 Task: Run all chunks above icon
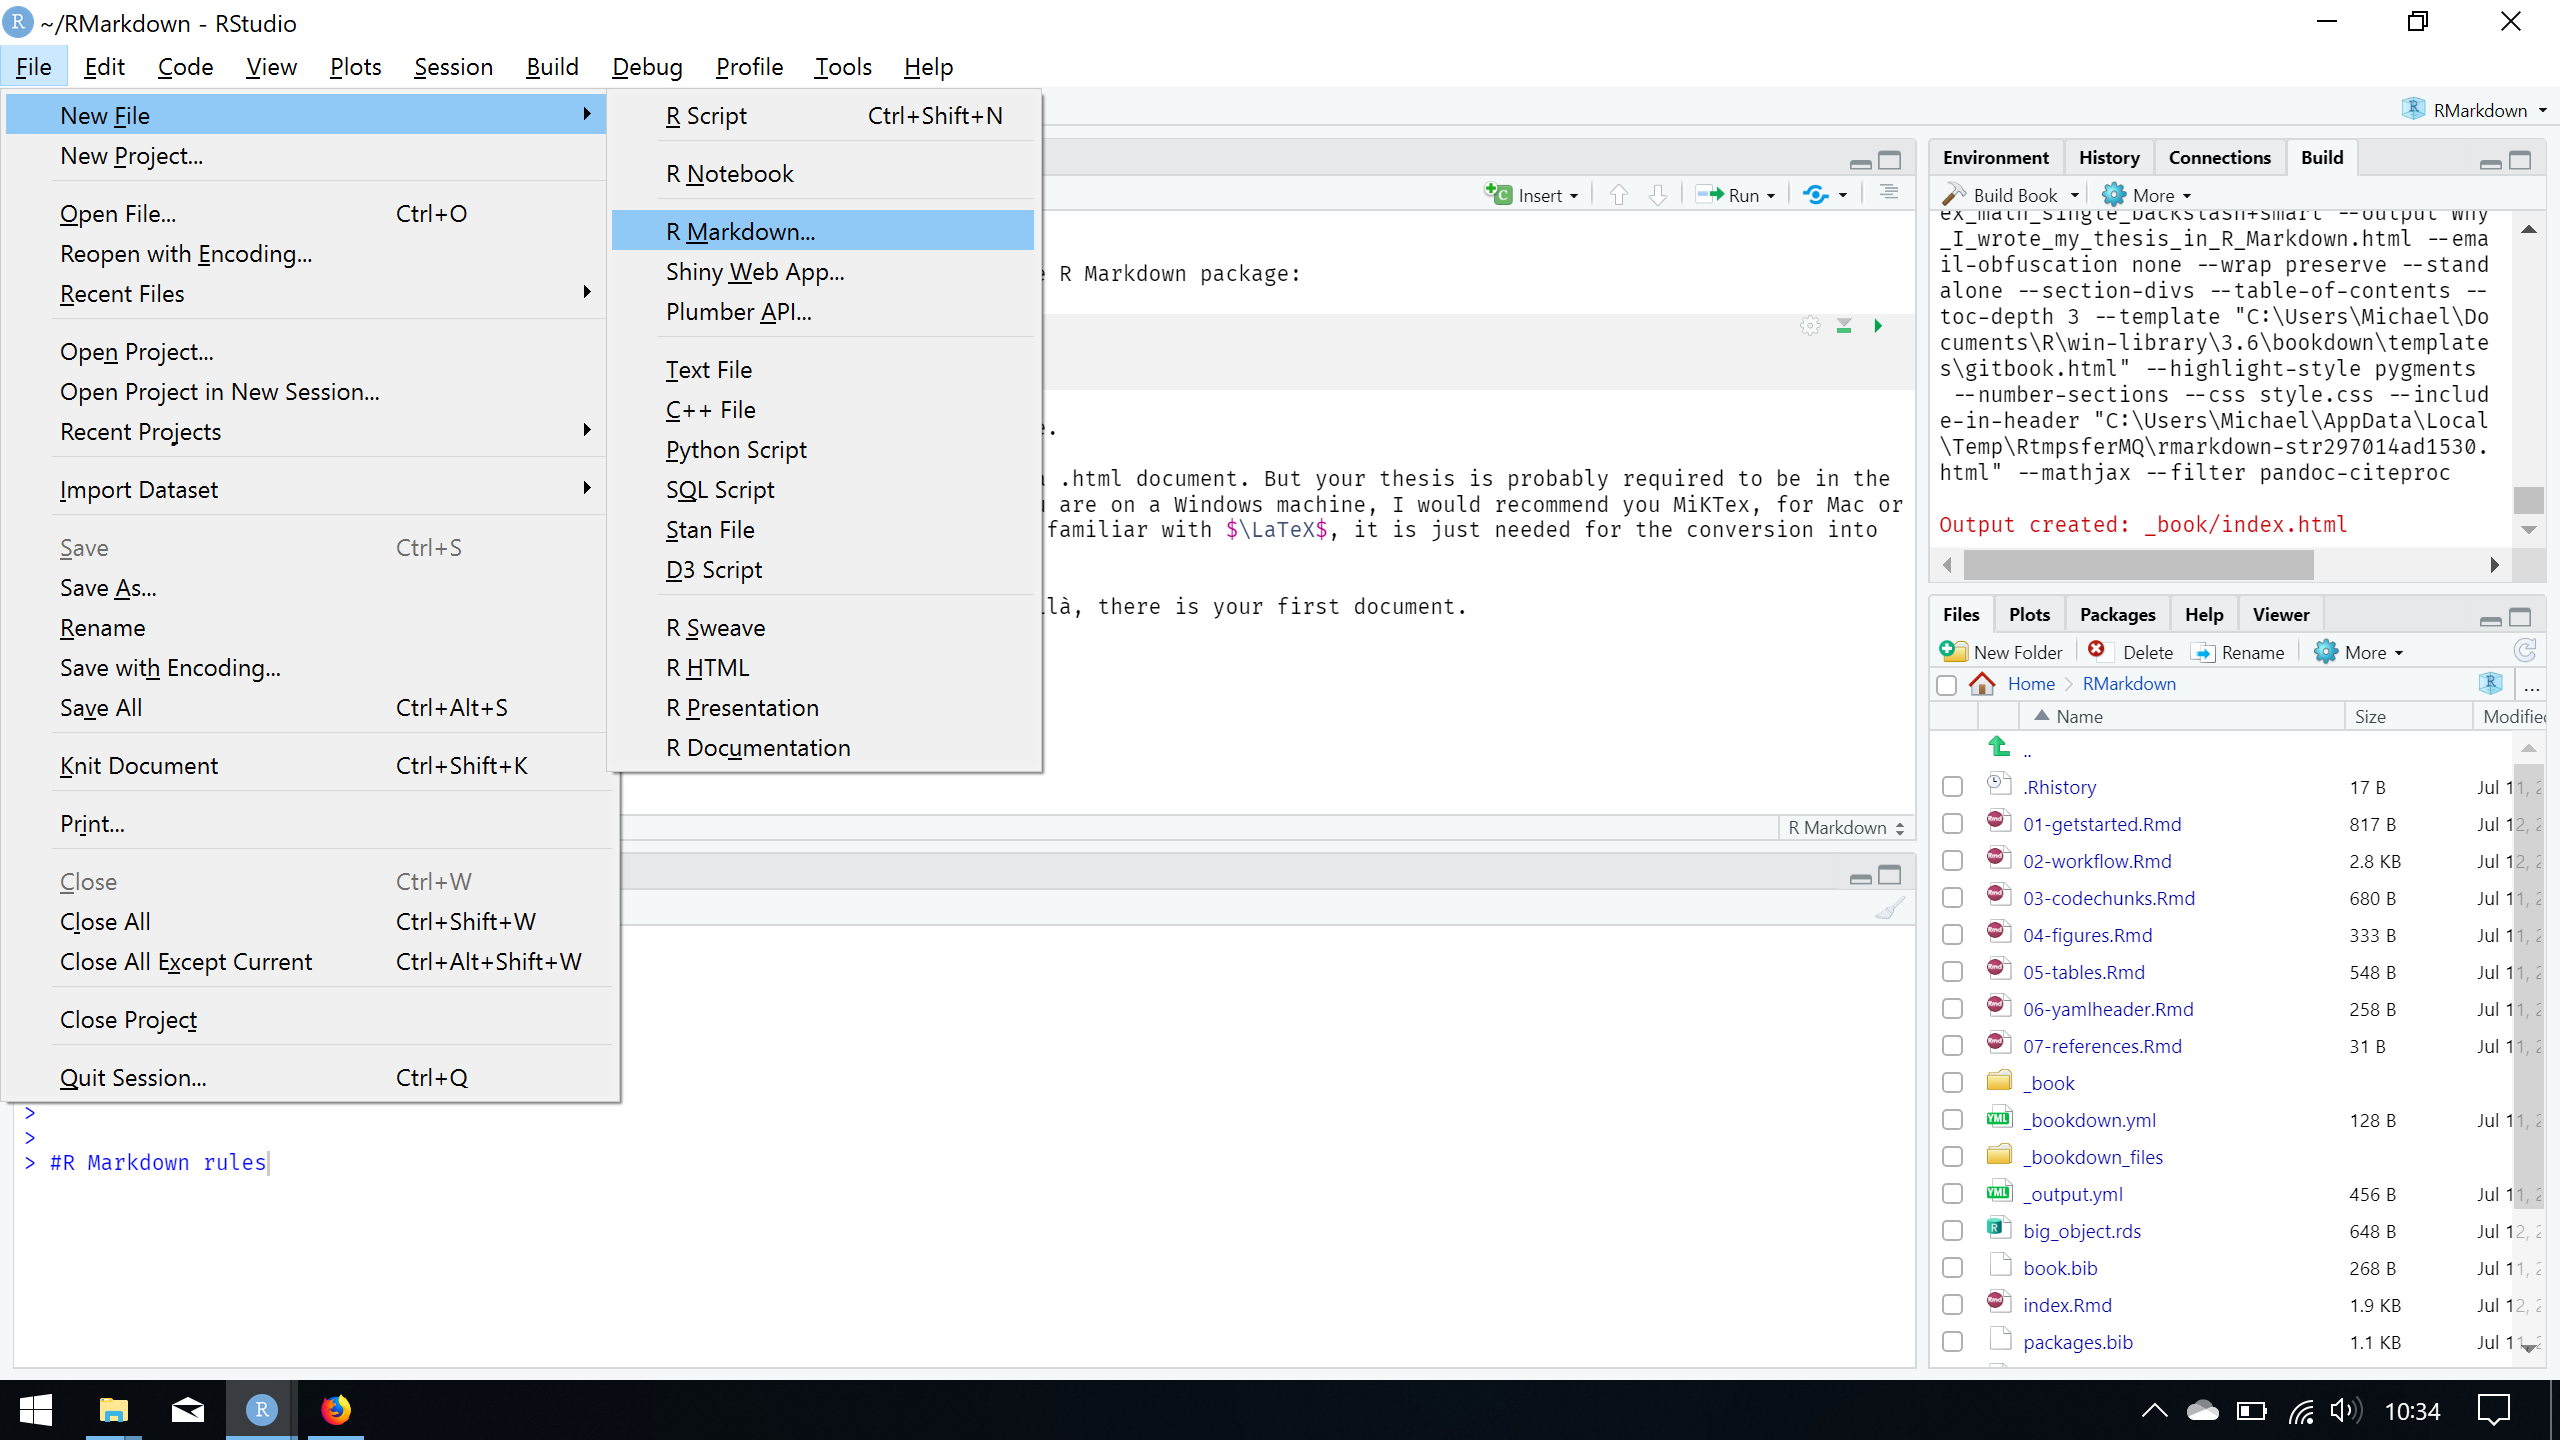[1844, 326]
